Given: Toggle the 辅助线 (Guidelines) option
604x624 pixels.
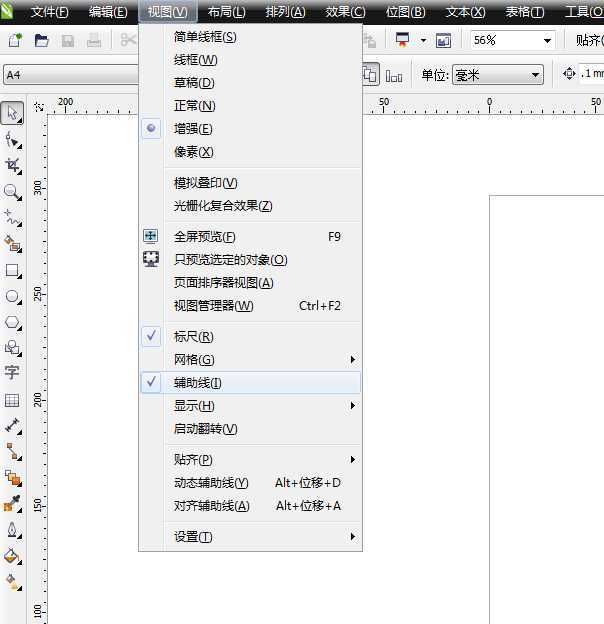Looking at the screenshot, I should pos(198,383).
